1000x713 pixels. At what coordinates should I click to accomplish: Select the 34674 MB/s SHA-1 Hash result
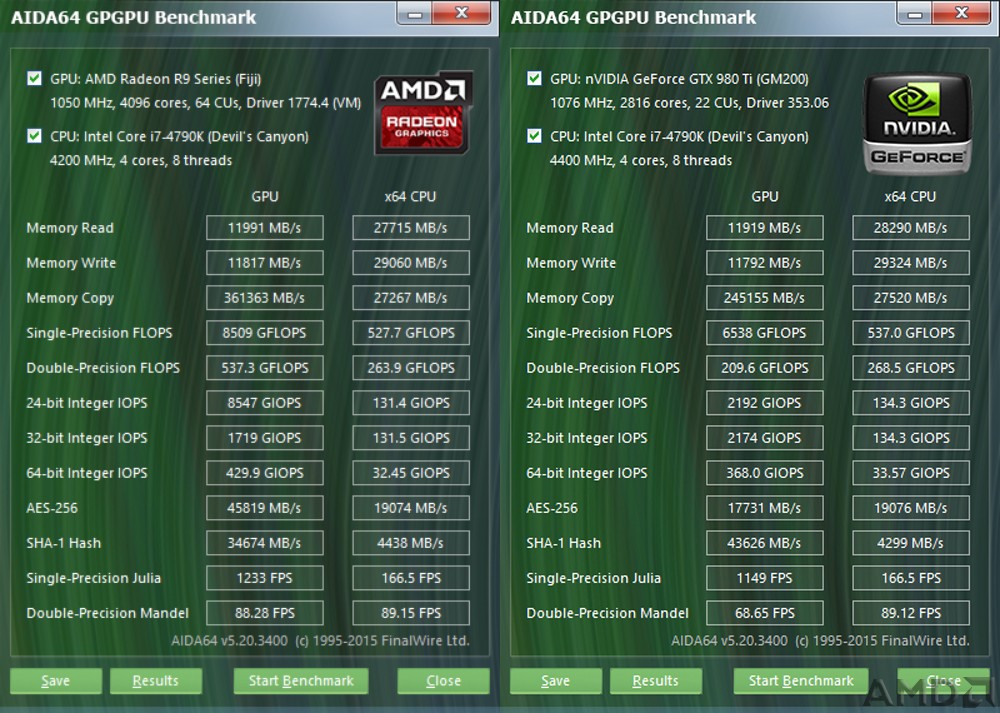(x=265, y=543)
